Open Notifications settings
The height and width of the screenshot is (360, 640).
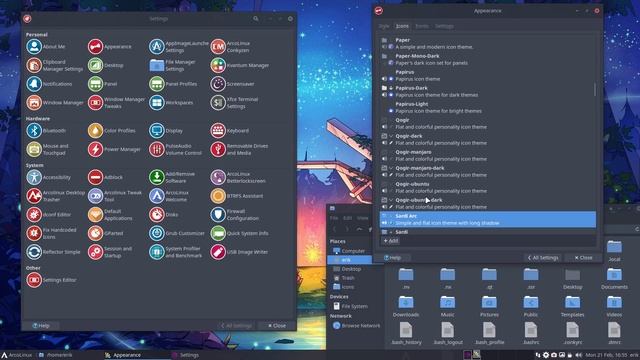[x=49, y=84]
